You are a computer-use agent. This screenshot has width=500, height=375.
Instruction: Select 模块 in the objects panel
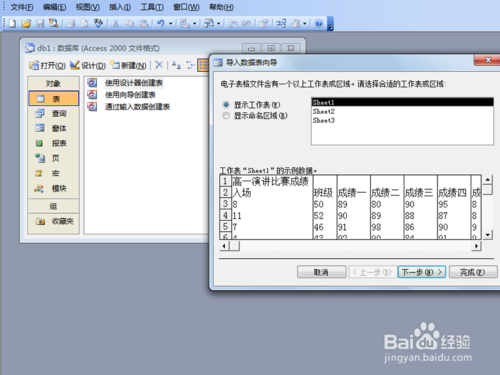tap(54, 188)
